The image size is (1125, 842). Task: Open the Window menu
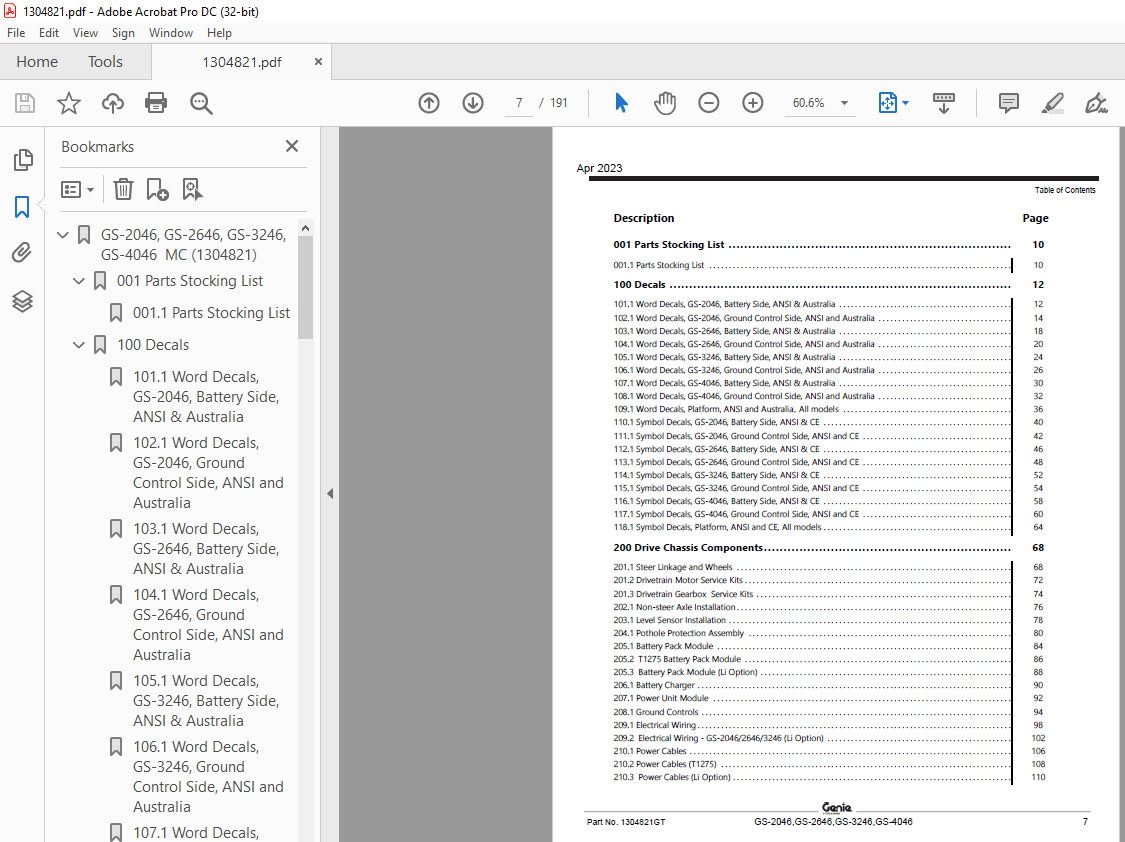171,33
